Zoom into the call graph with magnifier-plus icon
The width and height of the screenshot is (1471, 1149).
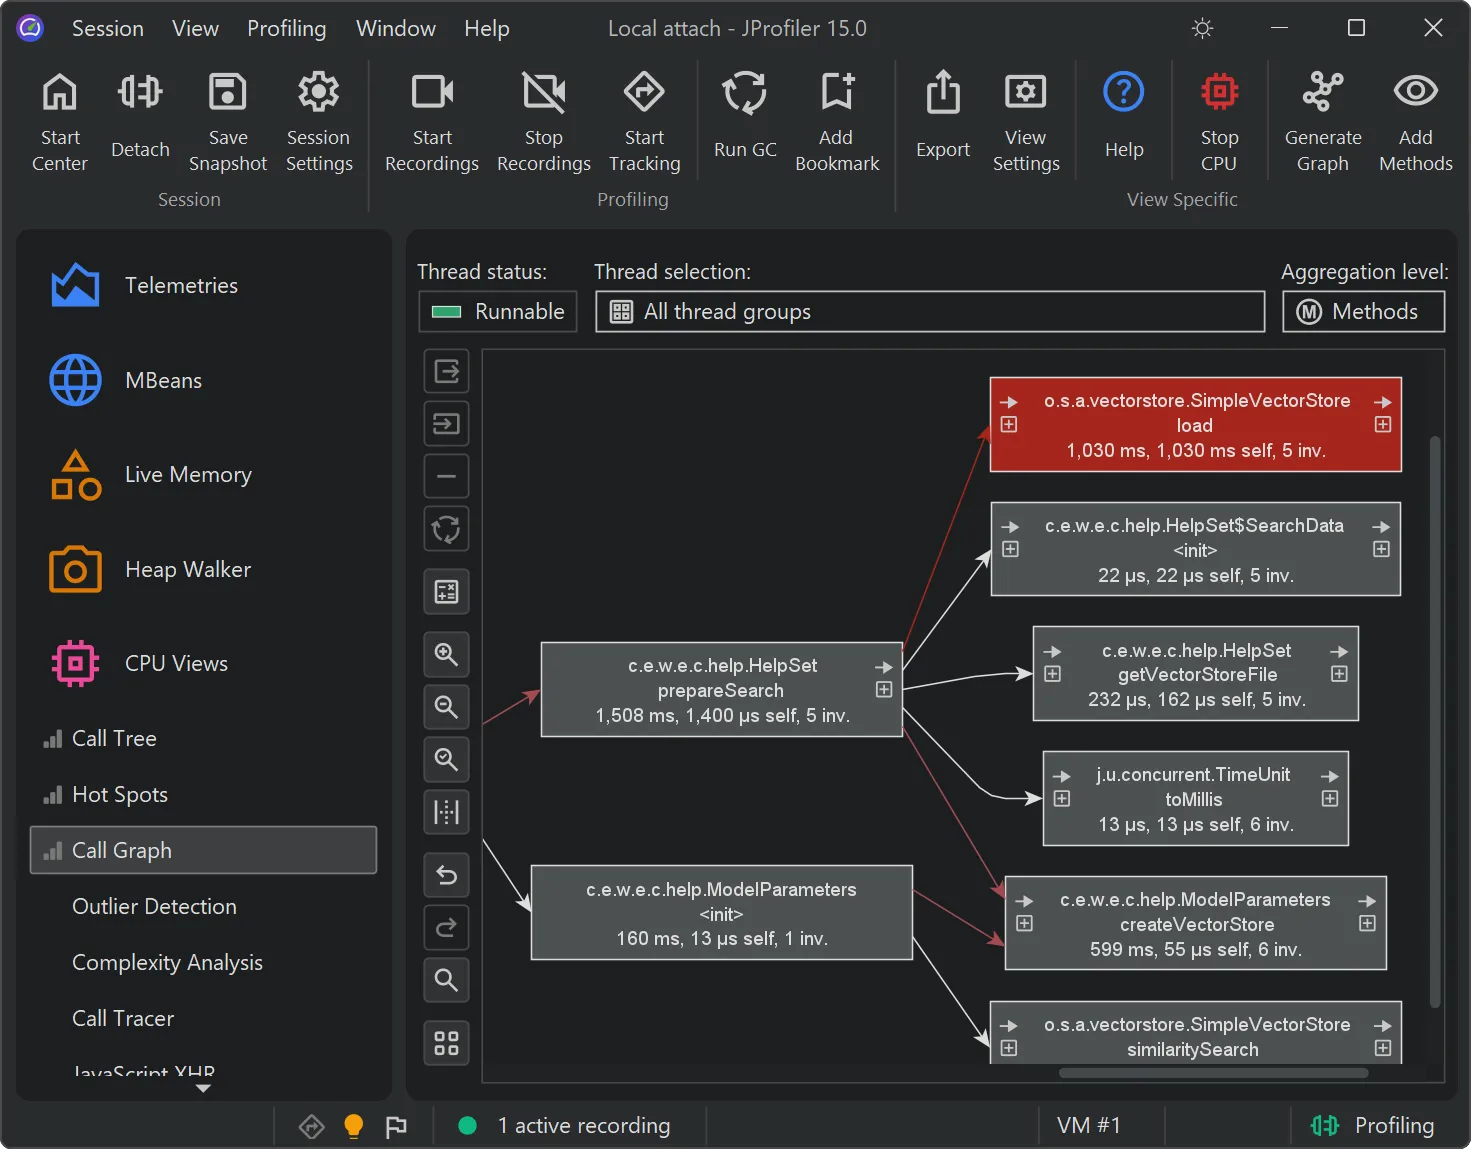(446, 654)
